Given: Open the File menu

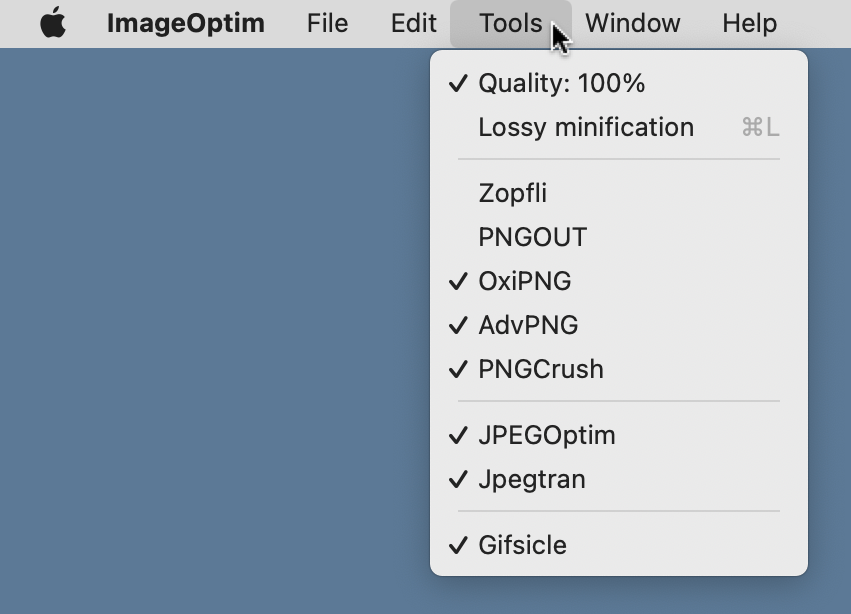Looking at the screenshot, I should [327, 22].
